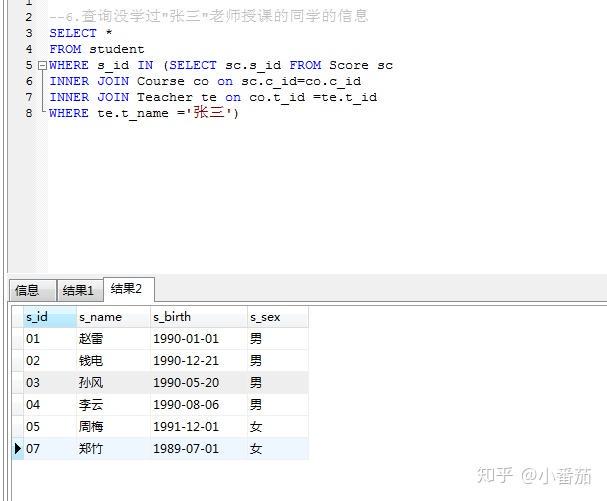Collapse the code fold at line 5
Viewport: 607px width, 501px height.
tap(42, 65)
